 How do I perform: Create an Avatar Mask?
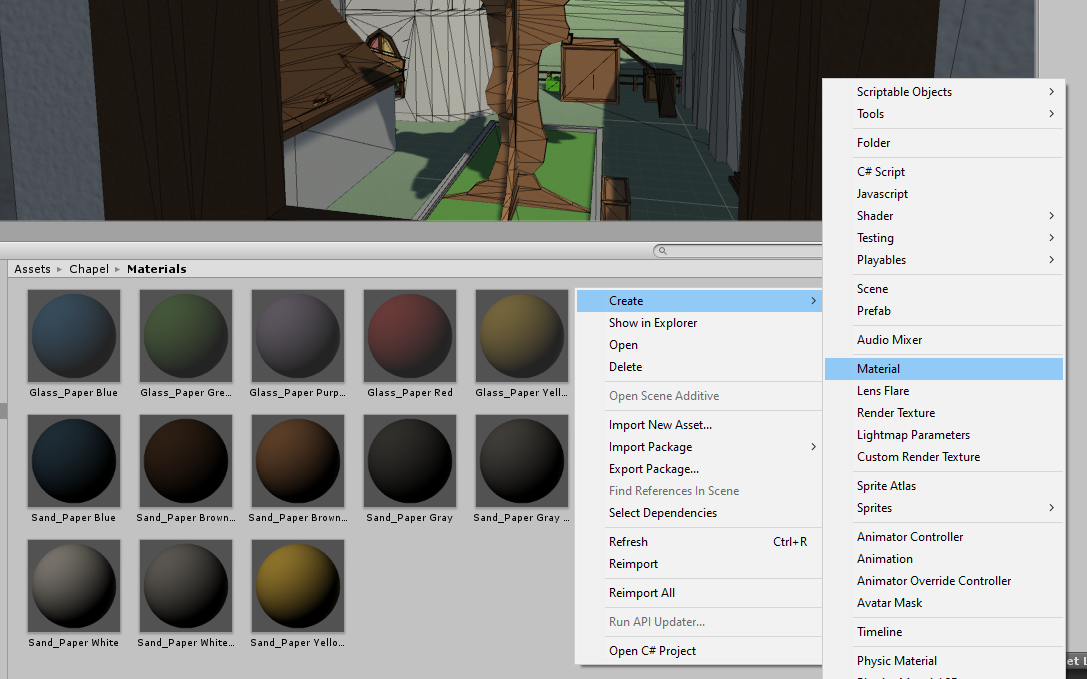tap(889, 603)
